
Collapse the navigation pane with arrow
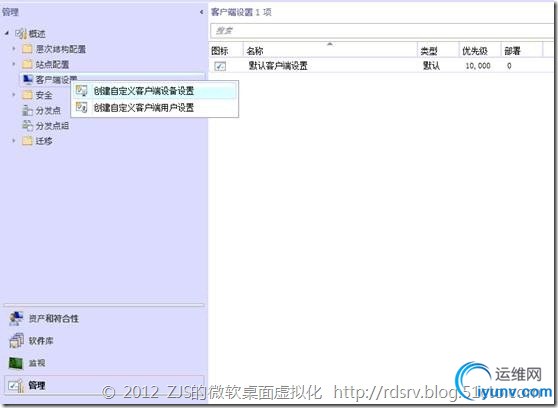coord(201,12)
